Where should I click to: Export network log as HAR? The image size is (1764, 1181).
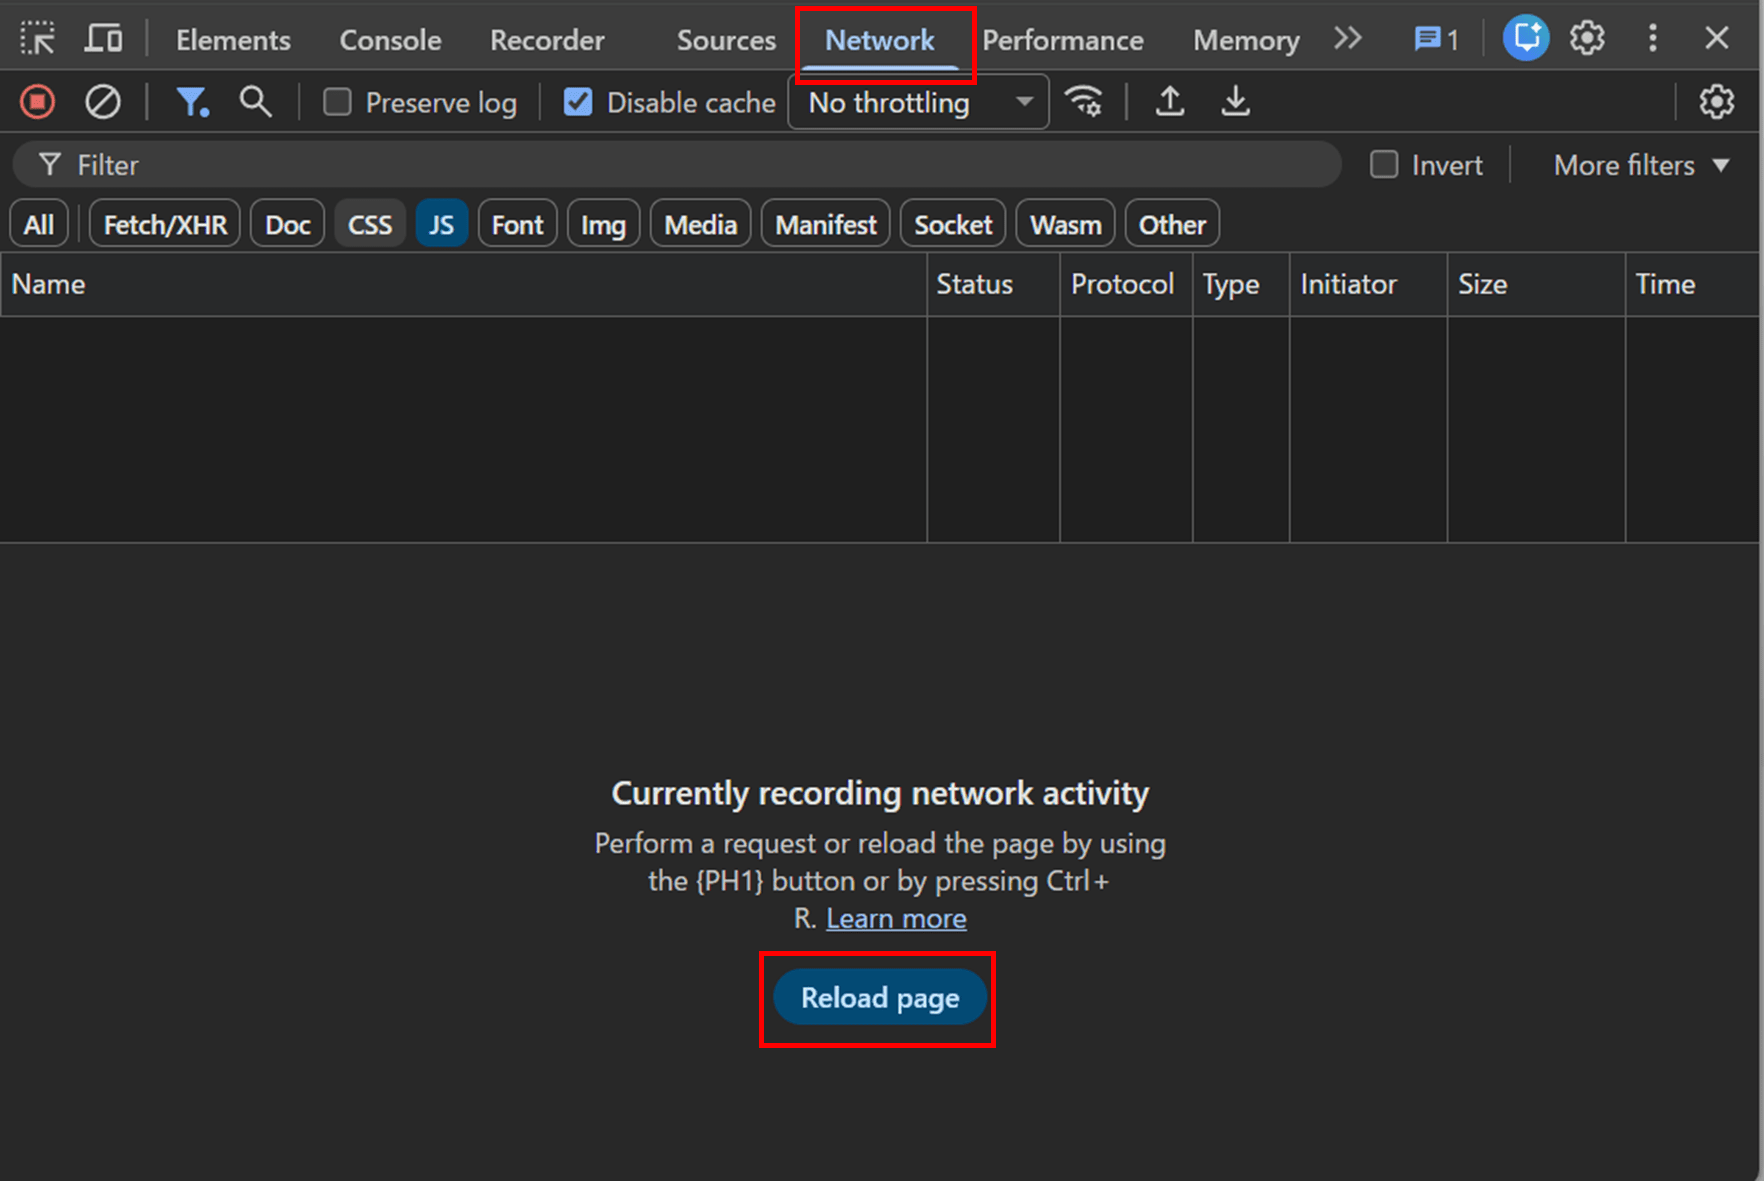(1235, 101)
